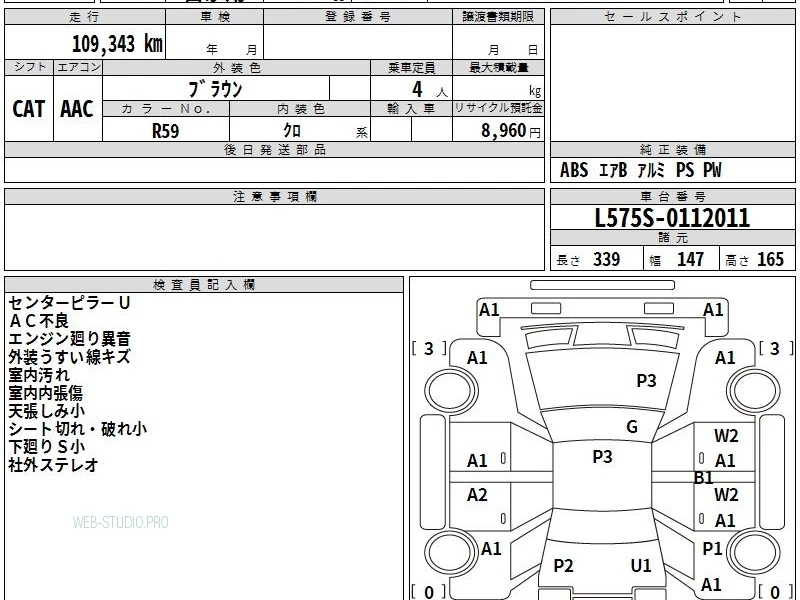Click the カラーNo. label
The height and width of the screenshot is (600, 800).
(x=166, y=109)
